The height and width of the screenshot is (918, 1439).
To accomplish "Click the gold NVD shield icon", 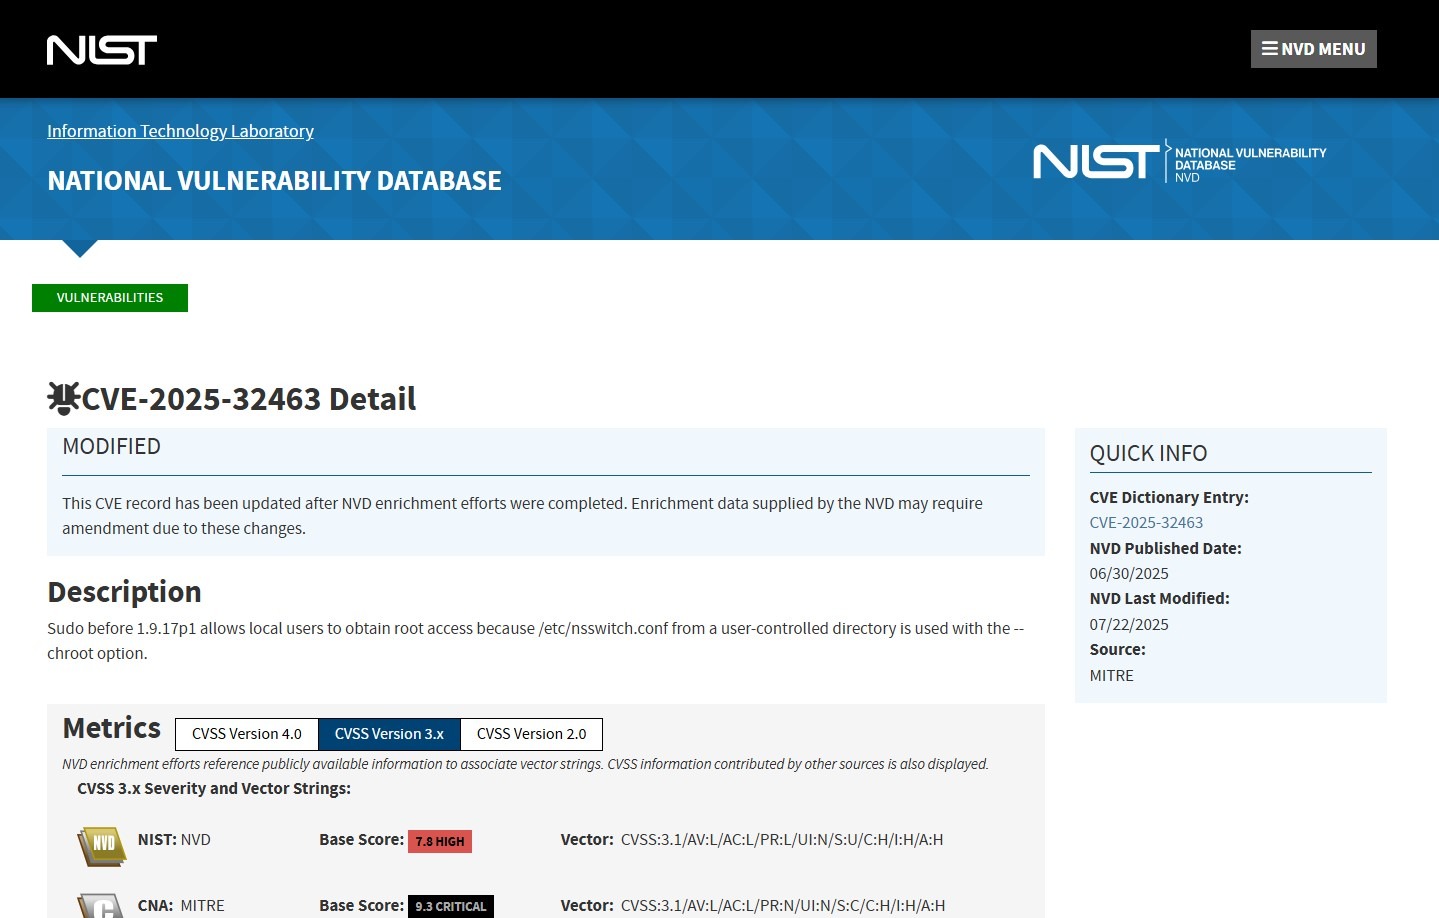I will point(101,845).
